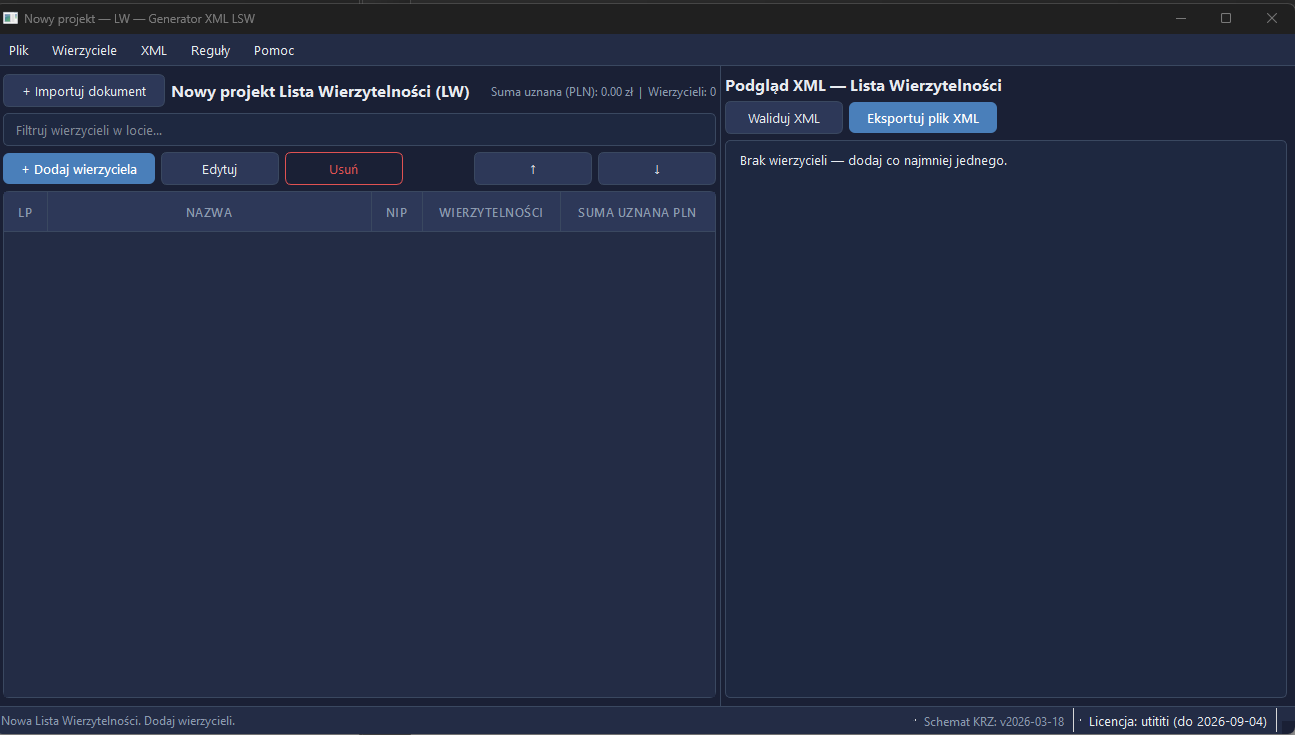Click the Importuj dokument button
Screen dimensions: 1295x735
click(84, 91)
